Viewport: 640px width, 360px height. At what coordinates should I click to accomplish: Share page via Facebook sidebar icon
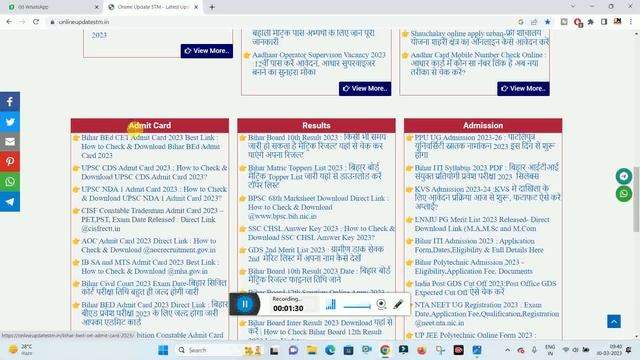(10, 102)
